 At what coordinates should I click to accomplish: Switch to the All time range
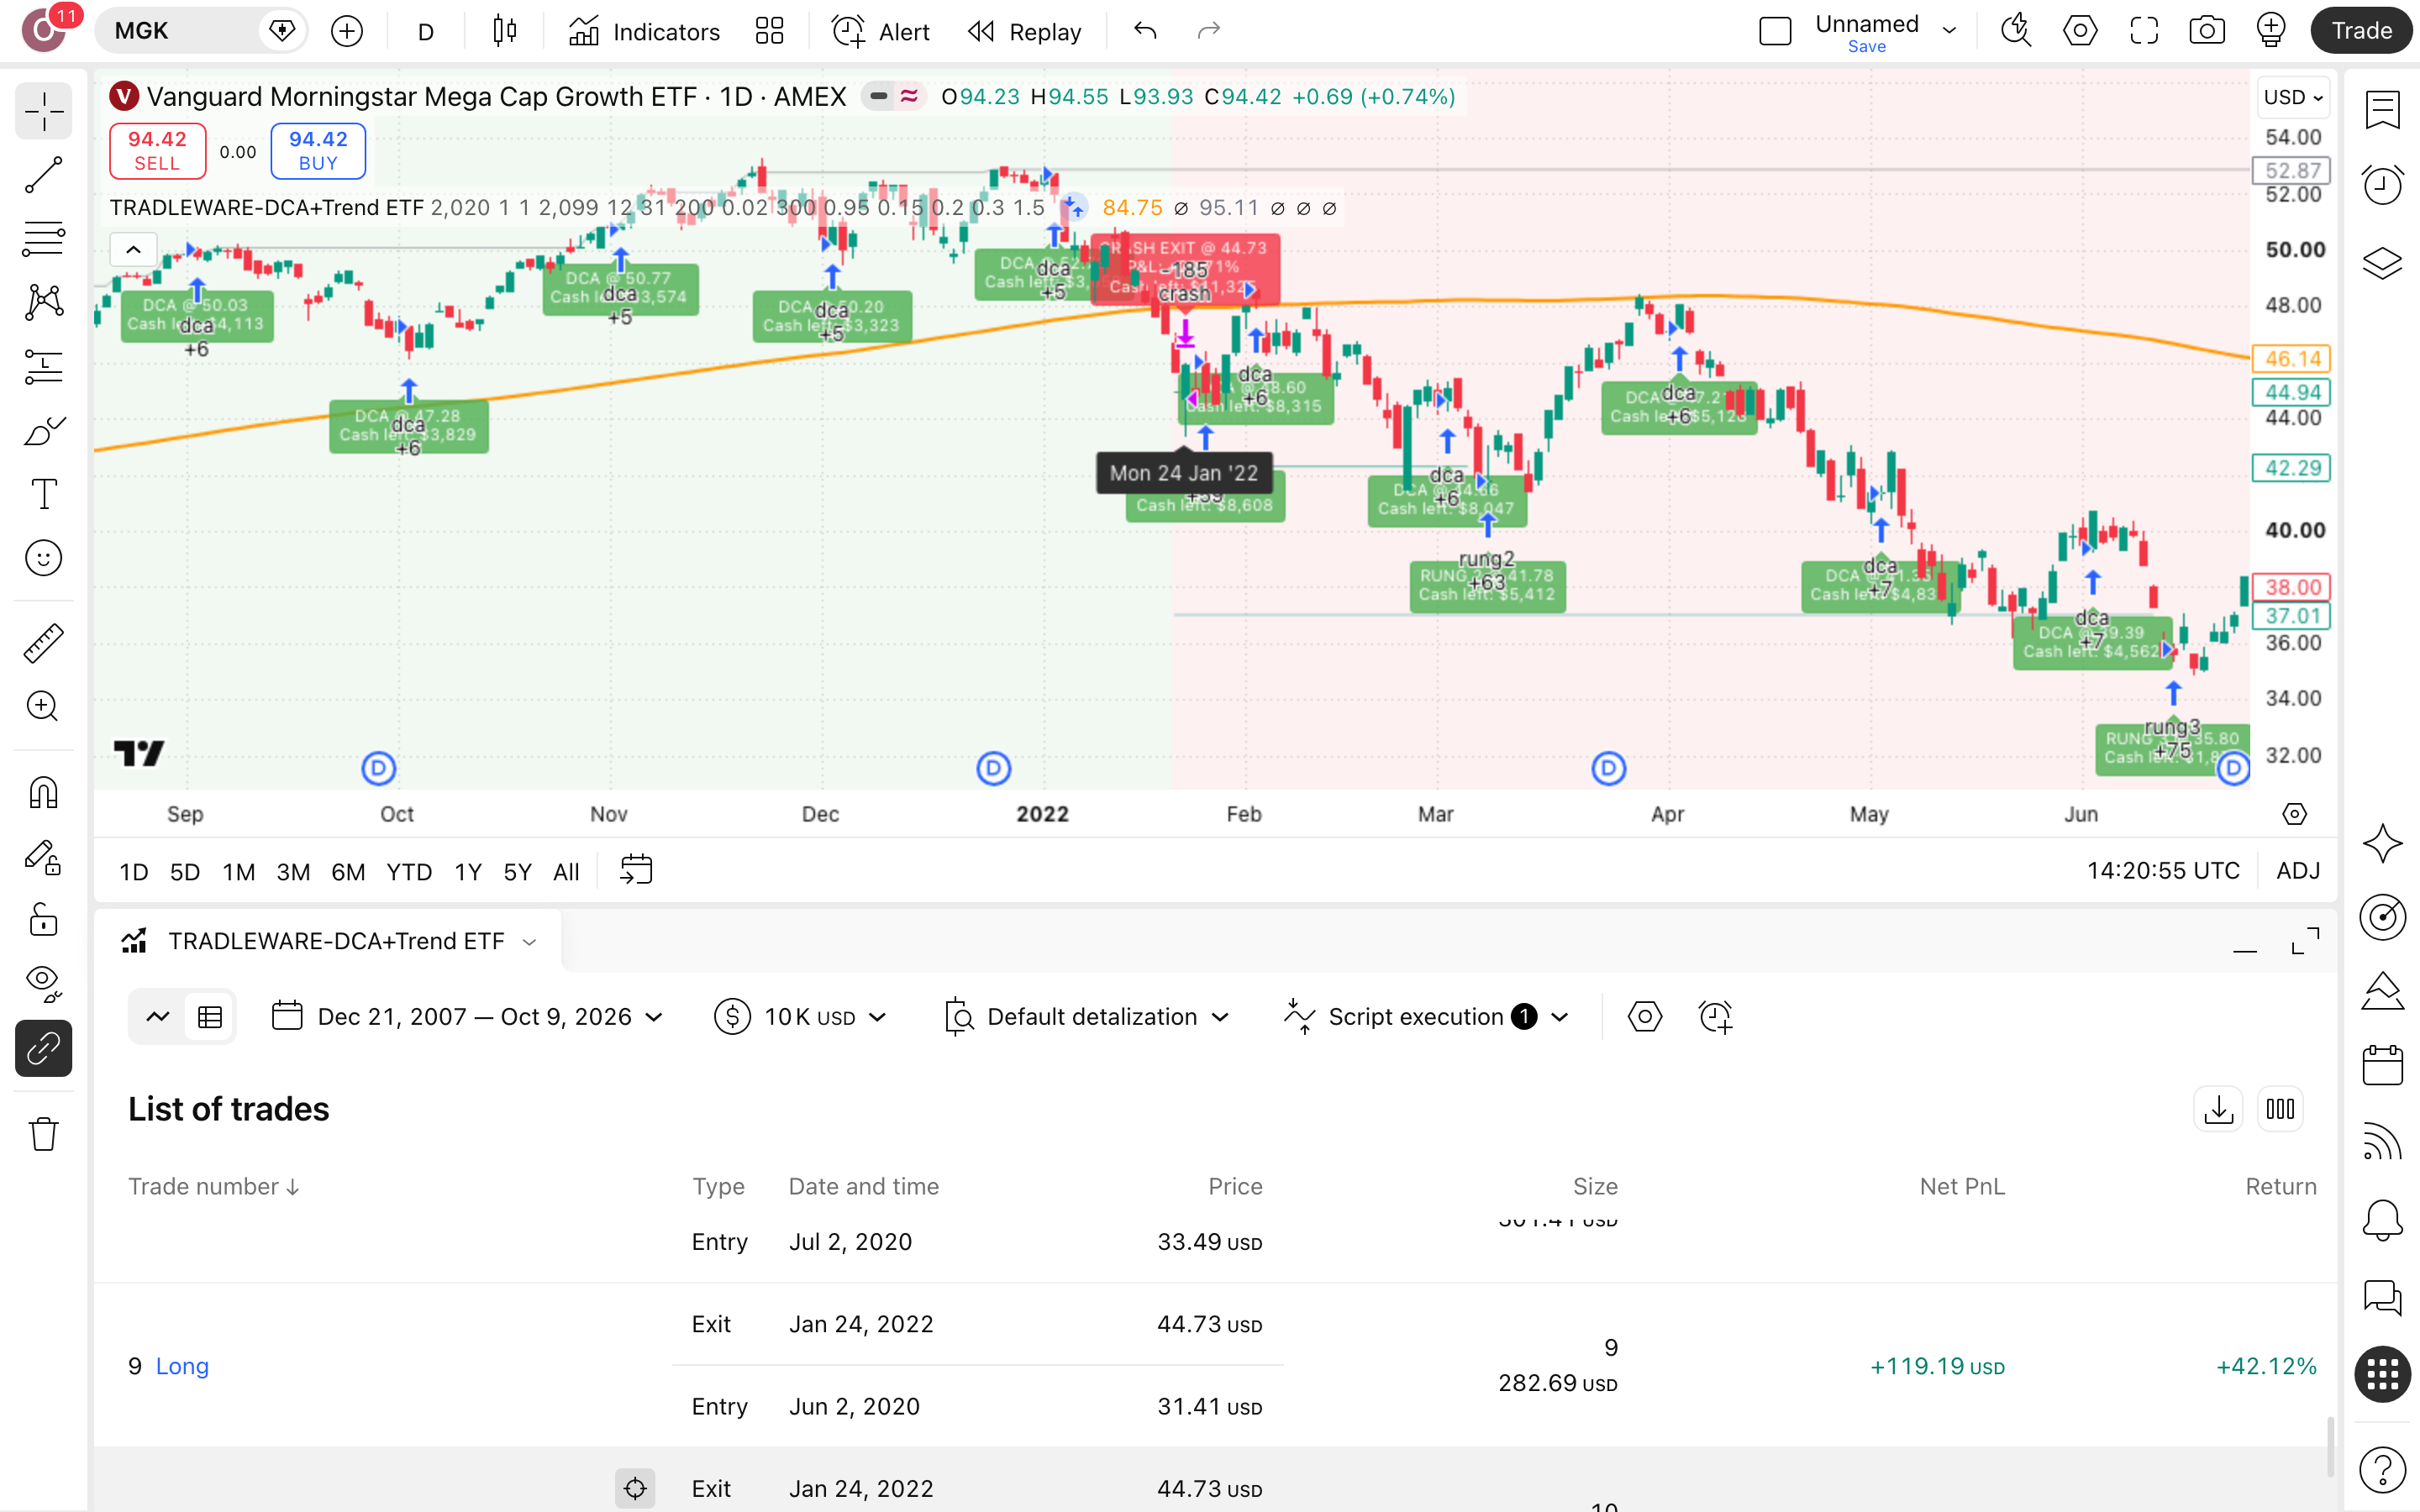[x=566, y=872]
